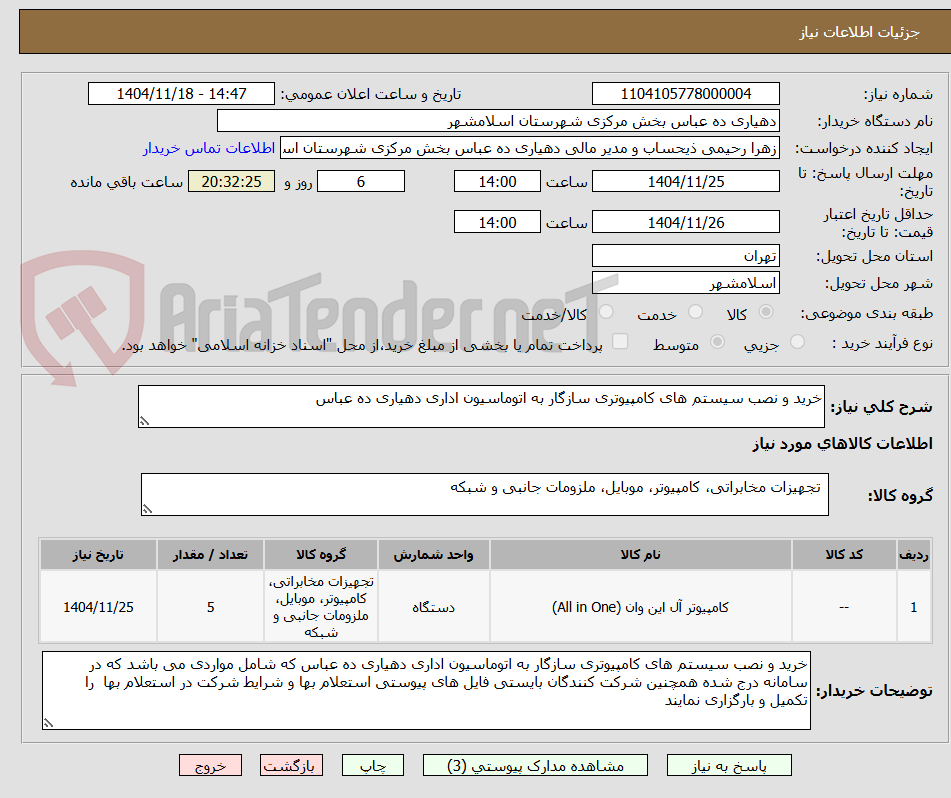Toggle the اسناد خزانه اسلامی payment checkbox
951x798 pixels.
coord(620,342)
